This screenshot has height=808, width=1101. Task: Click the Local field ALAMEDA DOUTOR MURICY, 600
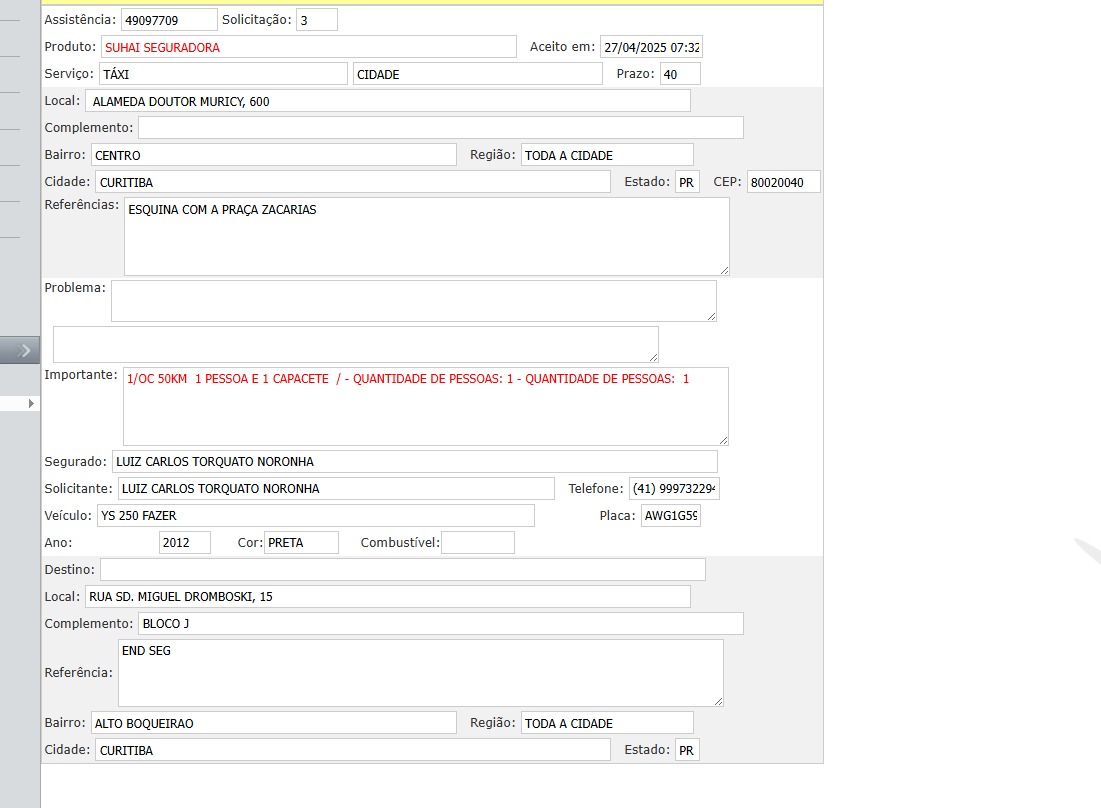pyautogui.click(x=388, y=101)
